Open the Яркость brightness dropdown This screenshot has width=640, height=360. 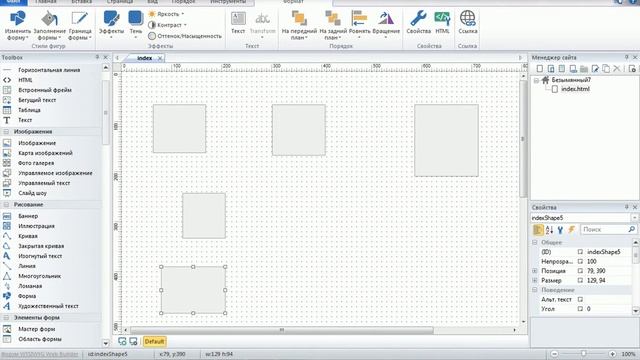click(x=166, y=14)
